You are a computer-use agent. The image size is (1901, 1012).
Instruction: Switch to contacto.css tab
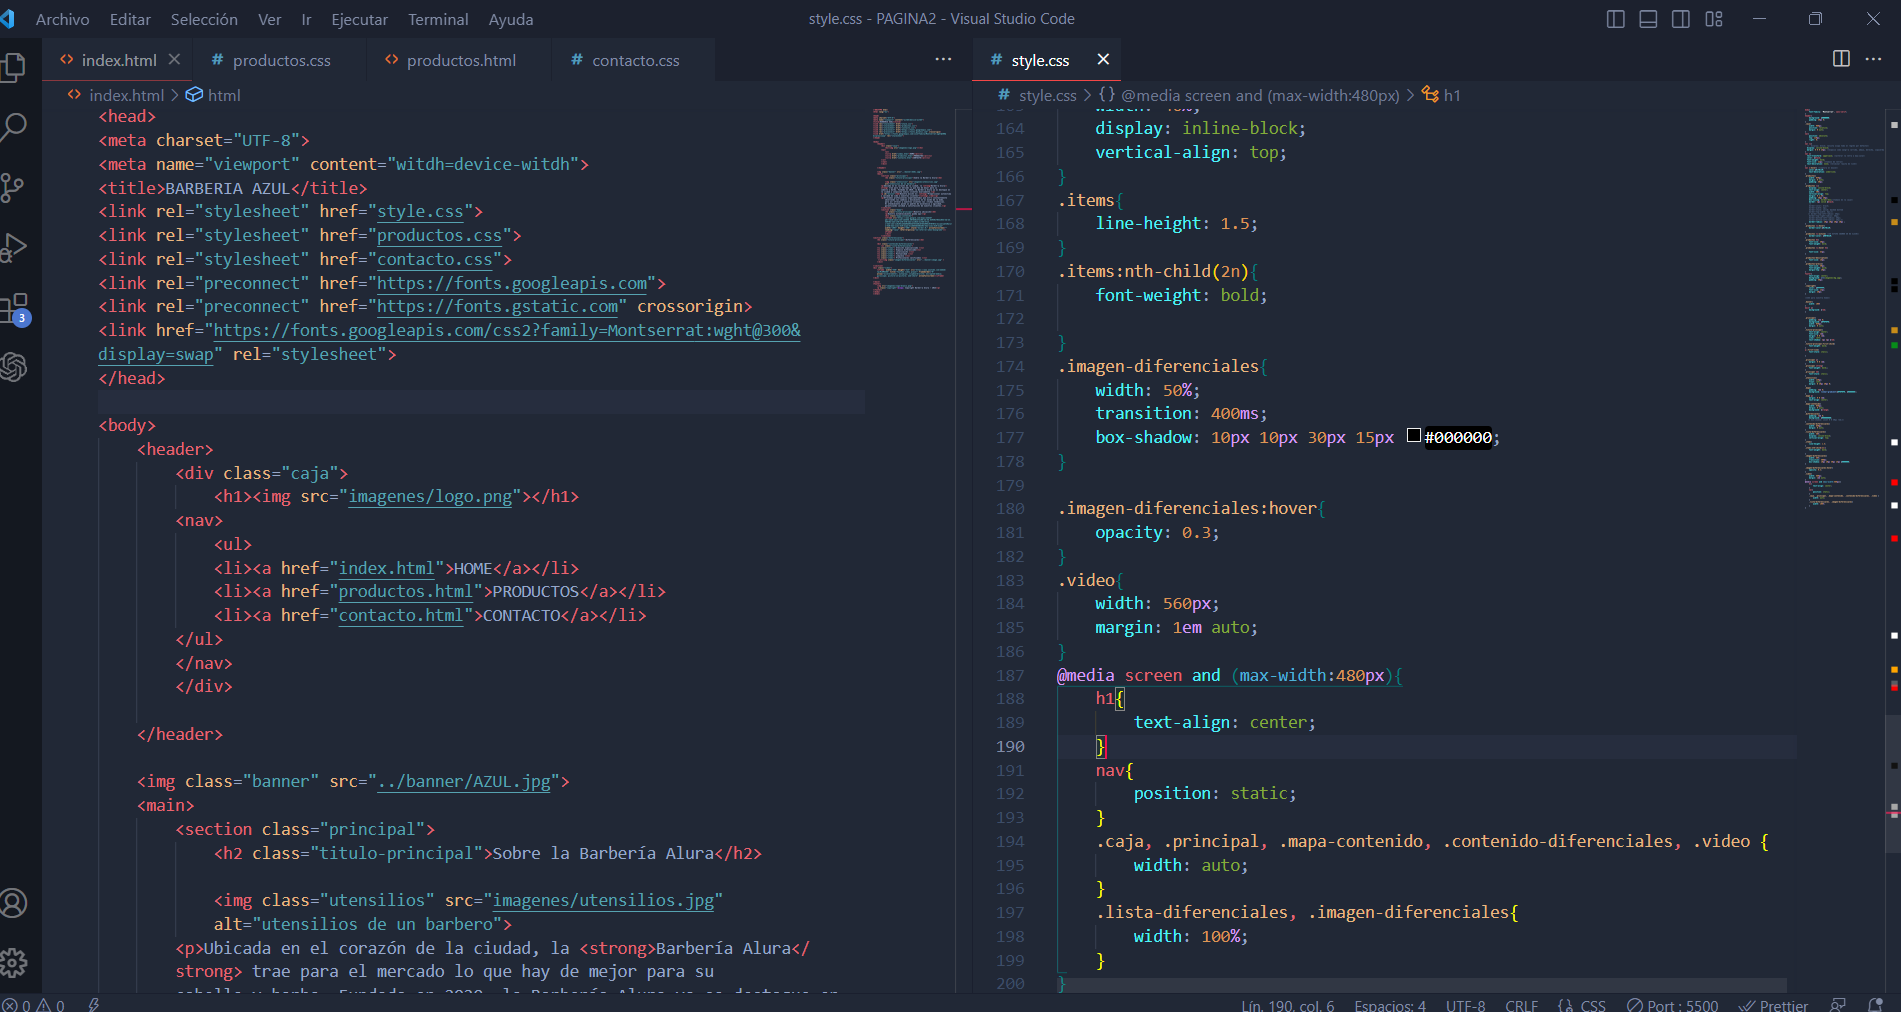click(635, 60)
